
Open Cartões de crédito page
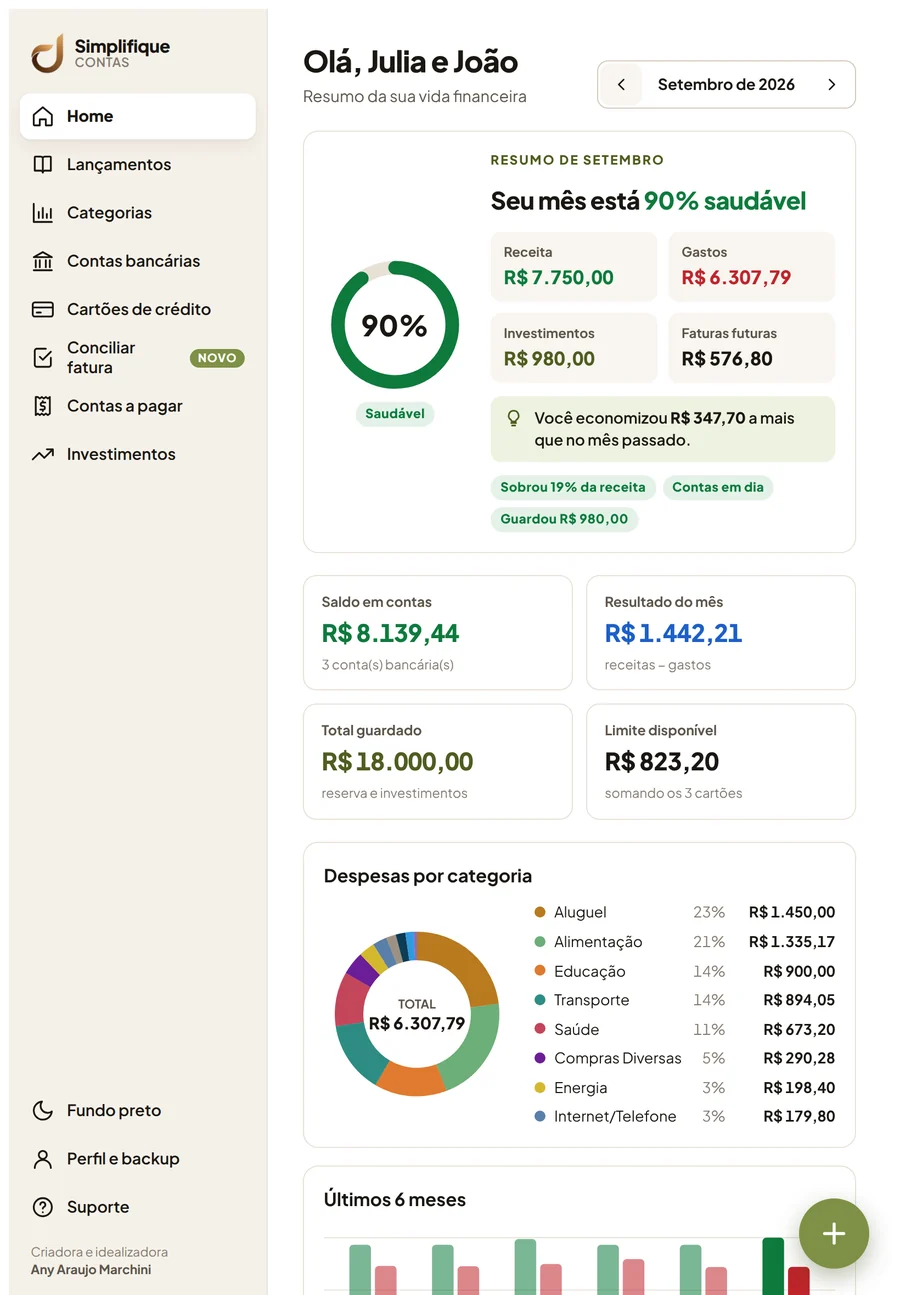(x=138, y=309)
